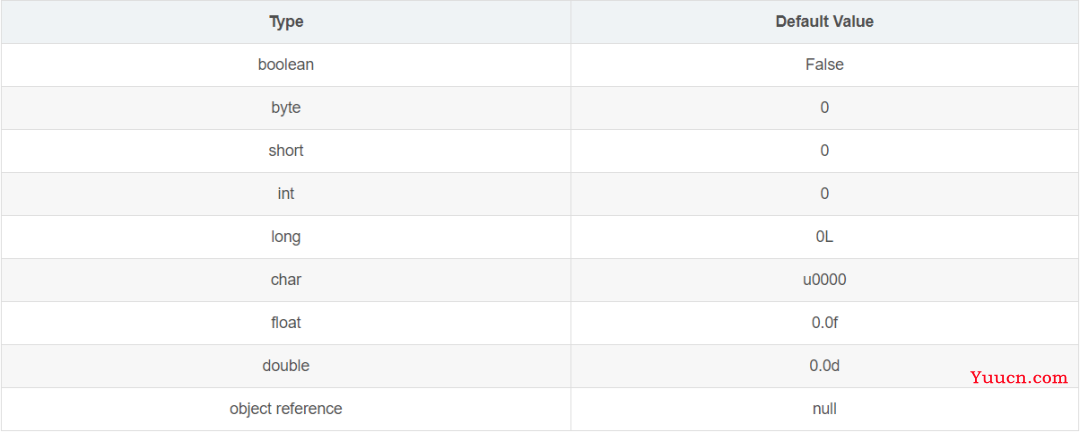The width and height of the screenshot is (1080, 432).
Task: Click the short row's 0 value
Action: [x=824, y=151]
